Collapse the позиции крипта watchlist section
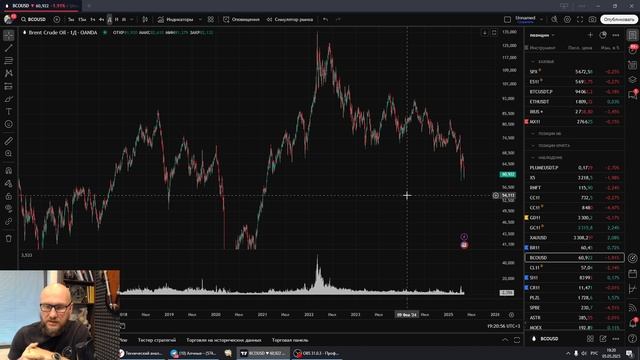This screenshot has width=640, height=360. tap(533, 145)
